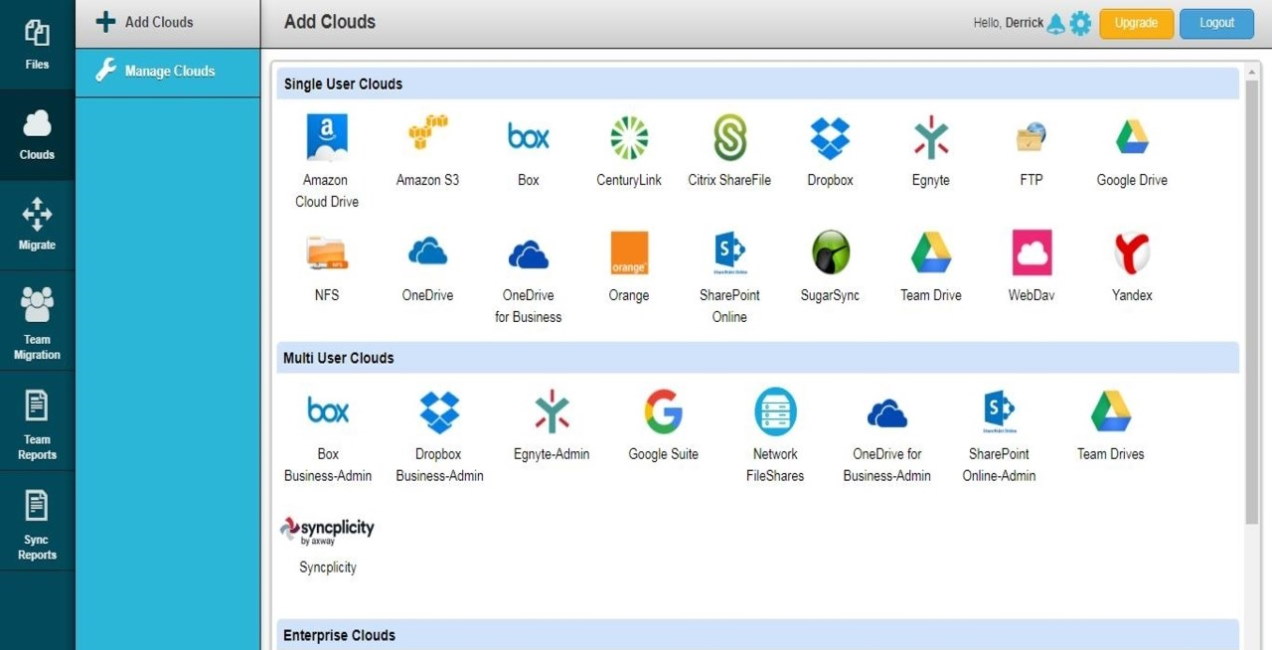Image resolution: width=1272 pixels, height=650 pixels.
Task: Click the Syncplicity cloud logo
Action: (327, 531)
